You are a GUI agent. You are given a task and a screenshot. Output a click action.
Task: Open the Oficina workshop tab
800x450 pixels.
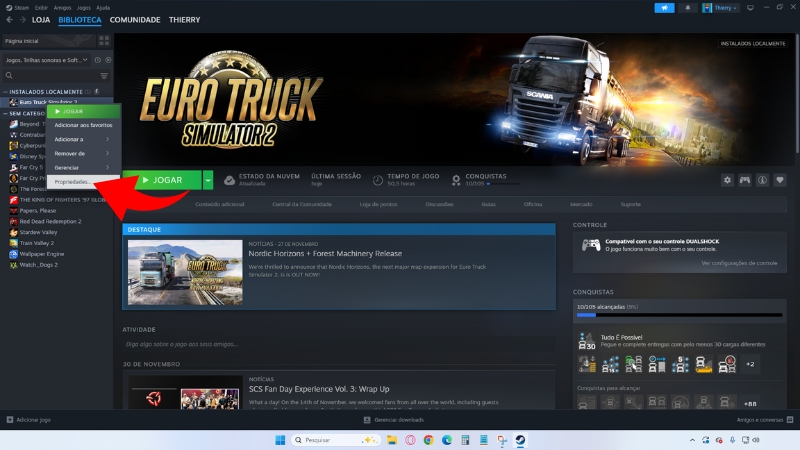pos(533,204)
